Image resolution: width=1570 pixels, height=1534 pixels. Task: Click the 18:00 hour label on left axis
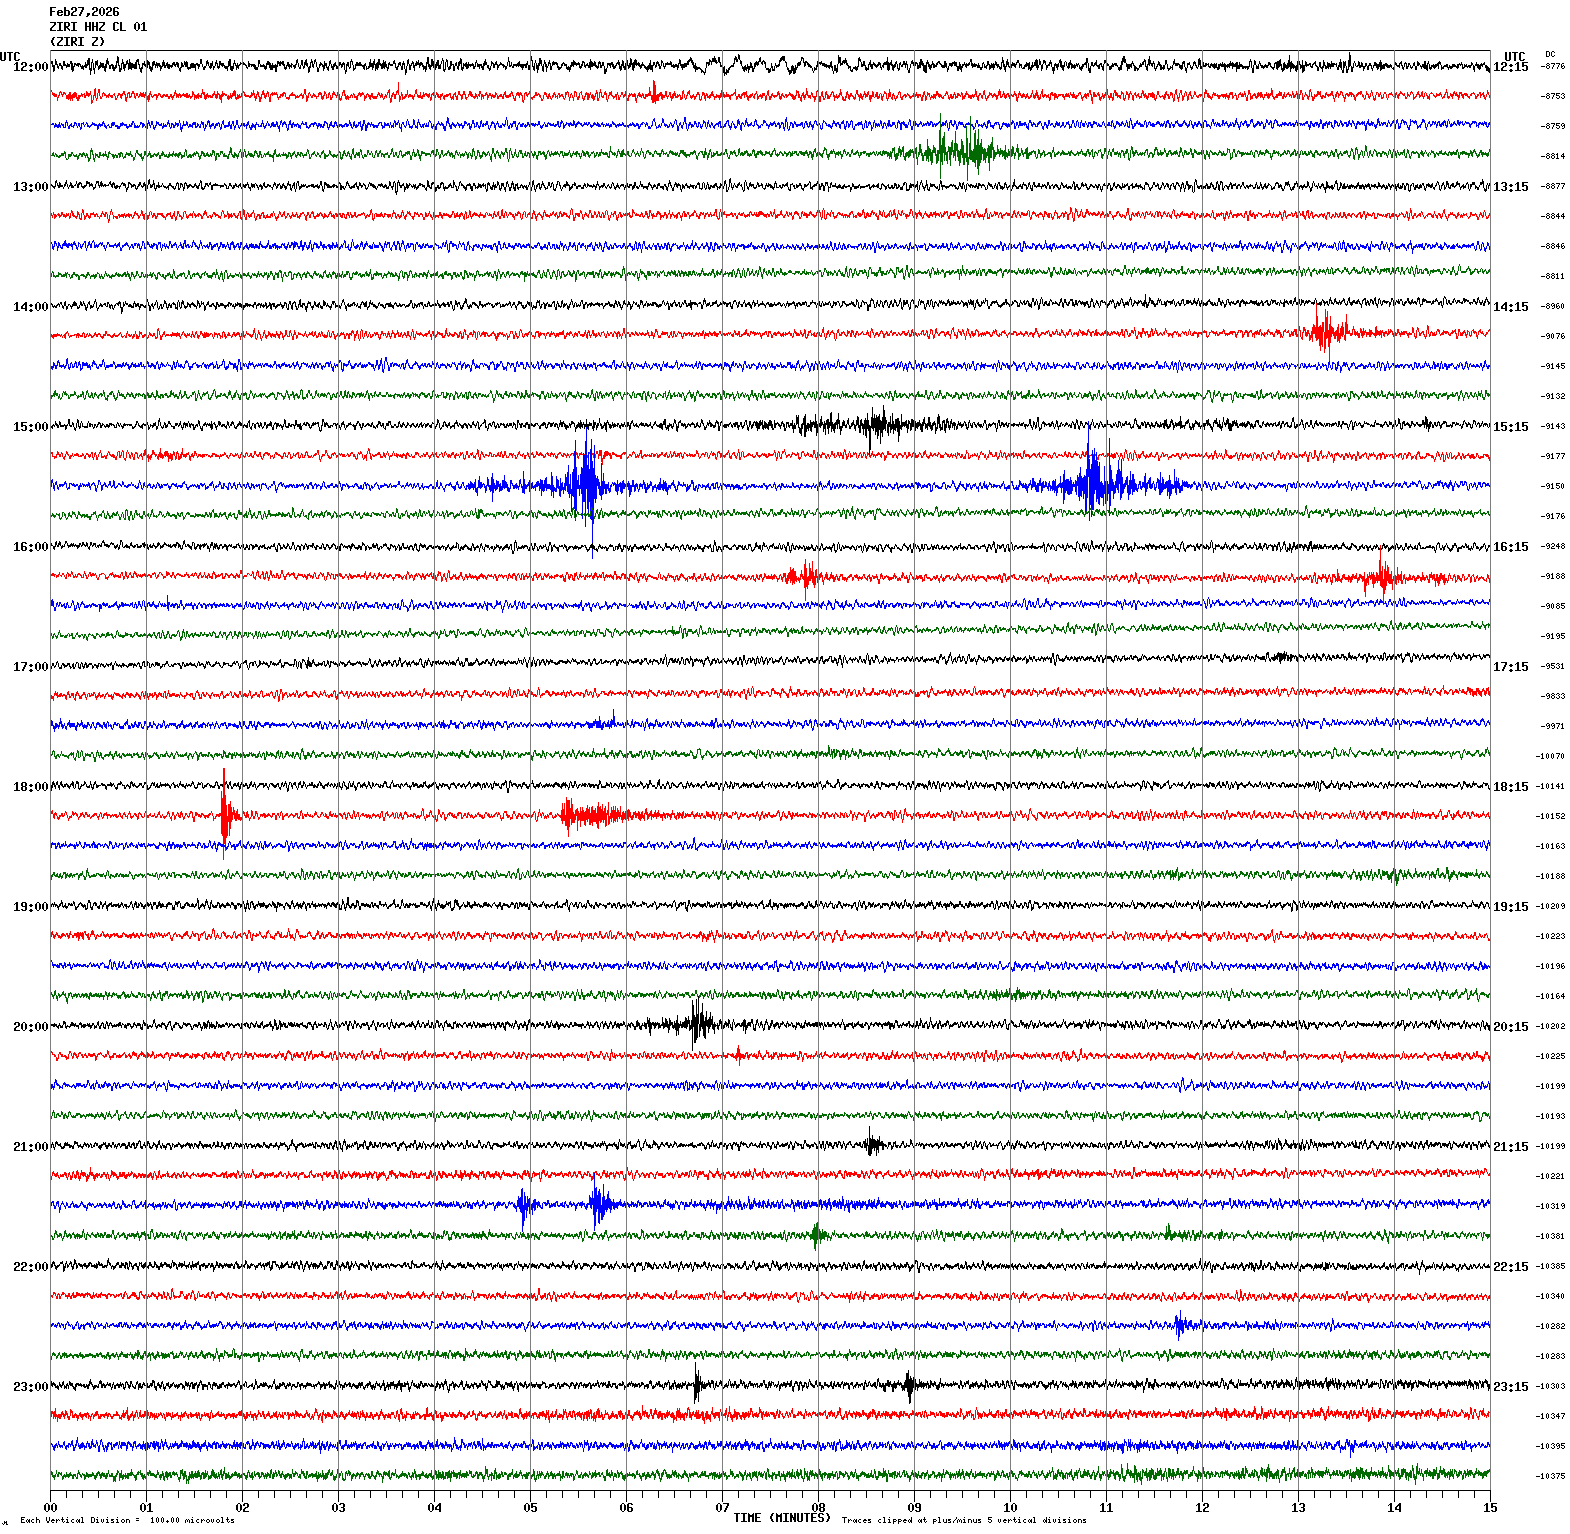(30, 787)
